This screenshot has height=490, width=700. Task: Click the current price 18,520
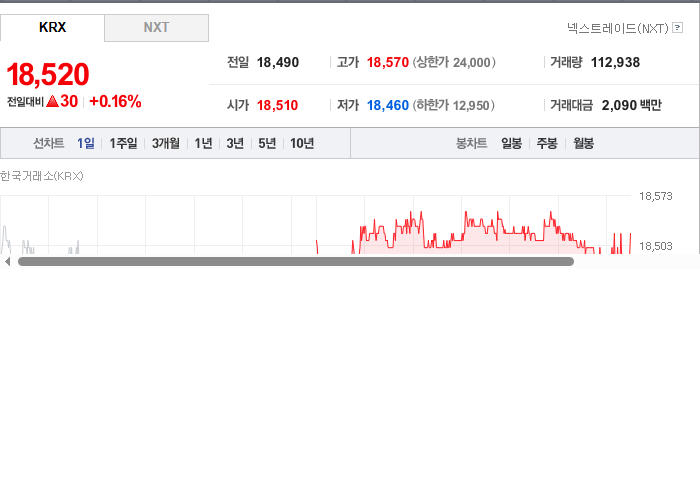(48, 74)
